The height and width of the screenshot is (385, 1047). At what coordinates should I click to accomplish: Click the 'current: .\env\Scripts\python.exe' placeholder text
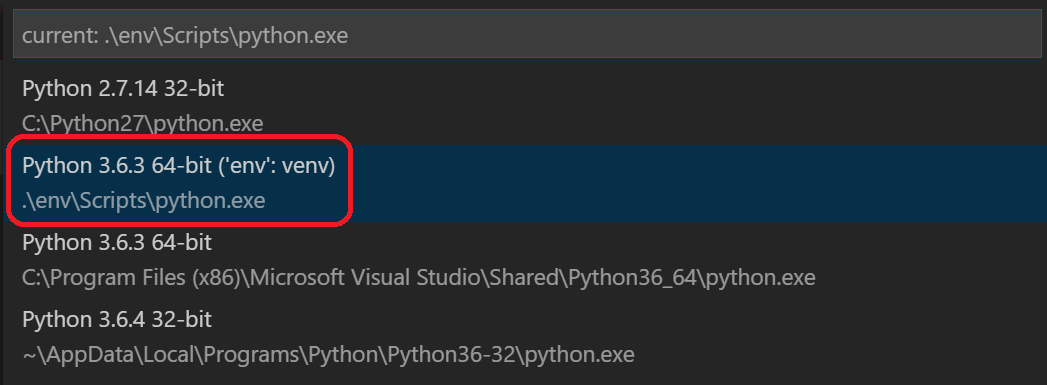(185, 35)
